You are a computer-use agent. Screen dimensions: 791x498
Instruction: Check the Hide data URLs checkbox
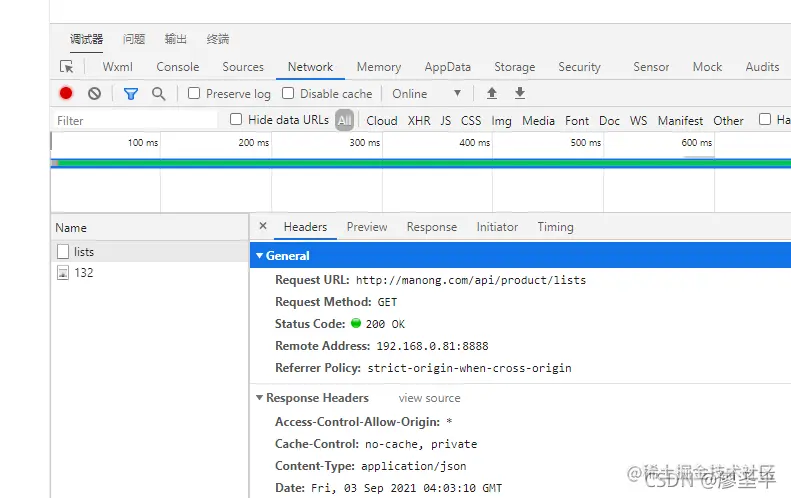click(236, 119)
